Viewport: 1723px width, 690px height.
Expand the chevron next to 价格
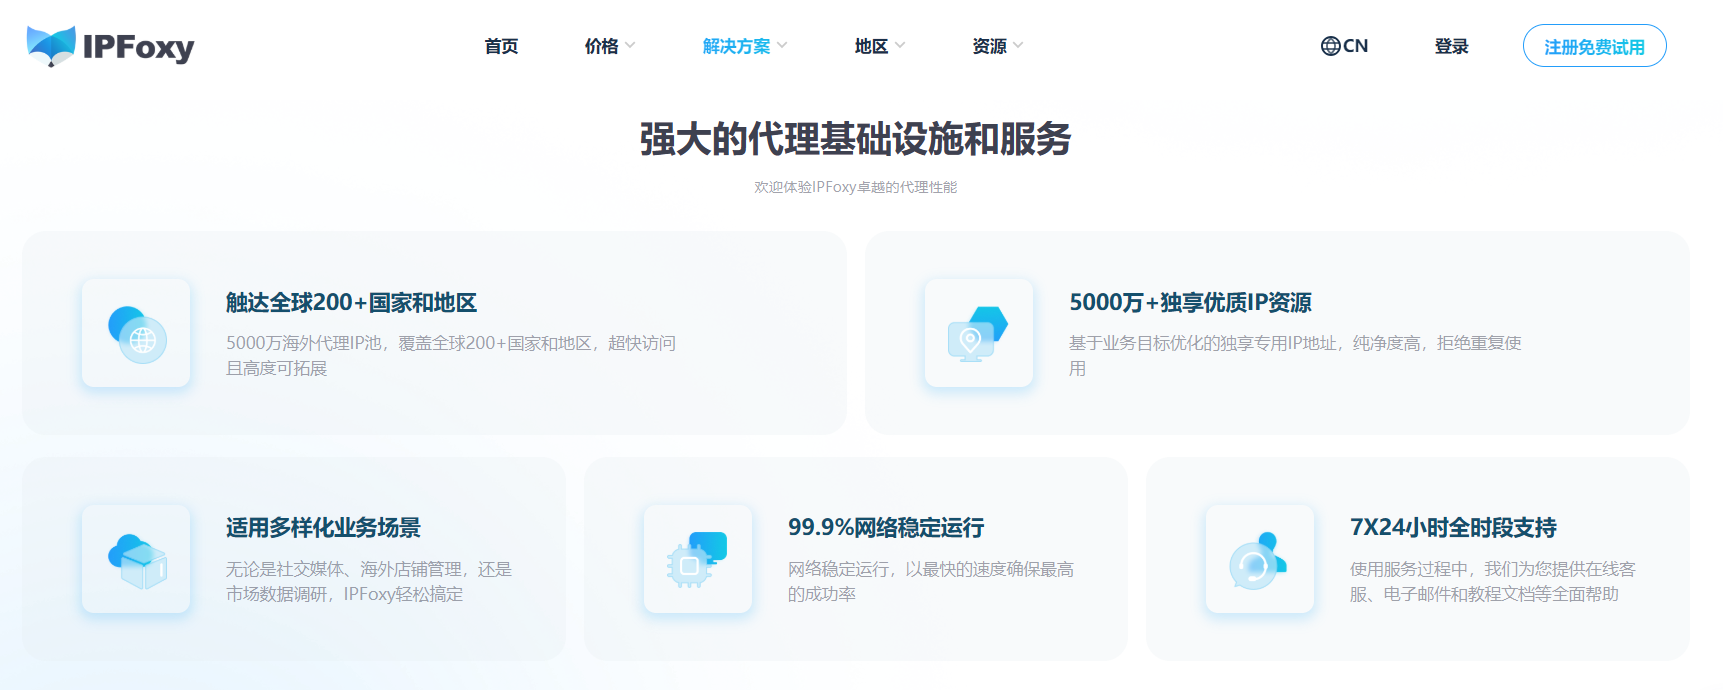630,45
